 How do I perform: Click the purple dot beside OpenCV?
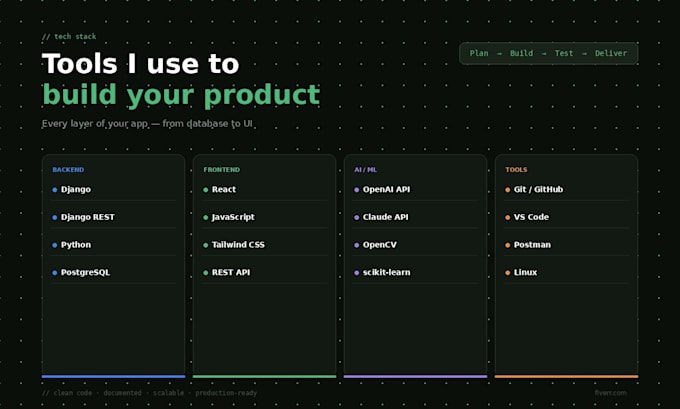[356, 245]
